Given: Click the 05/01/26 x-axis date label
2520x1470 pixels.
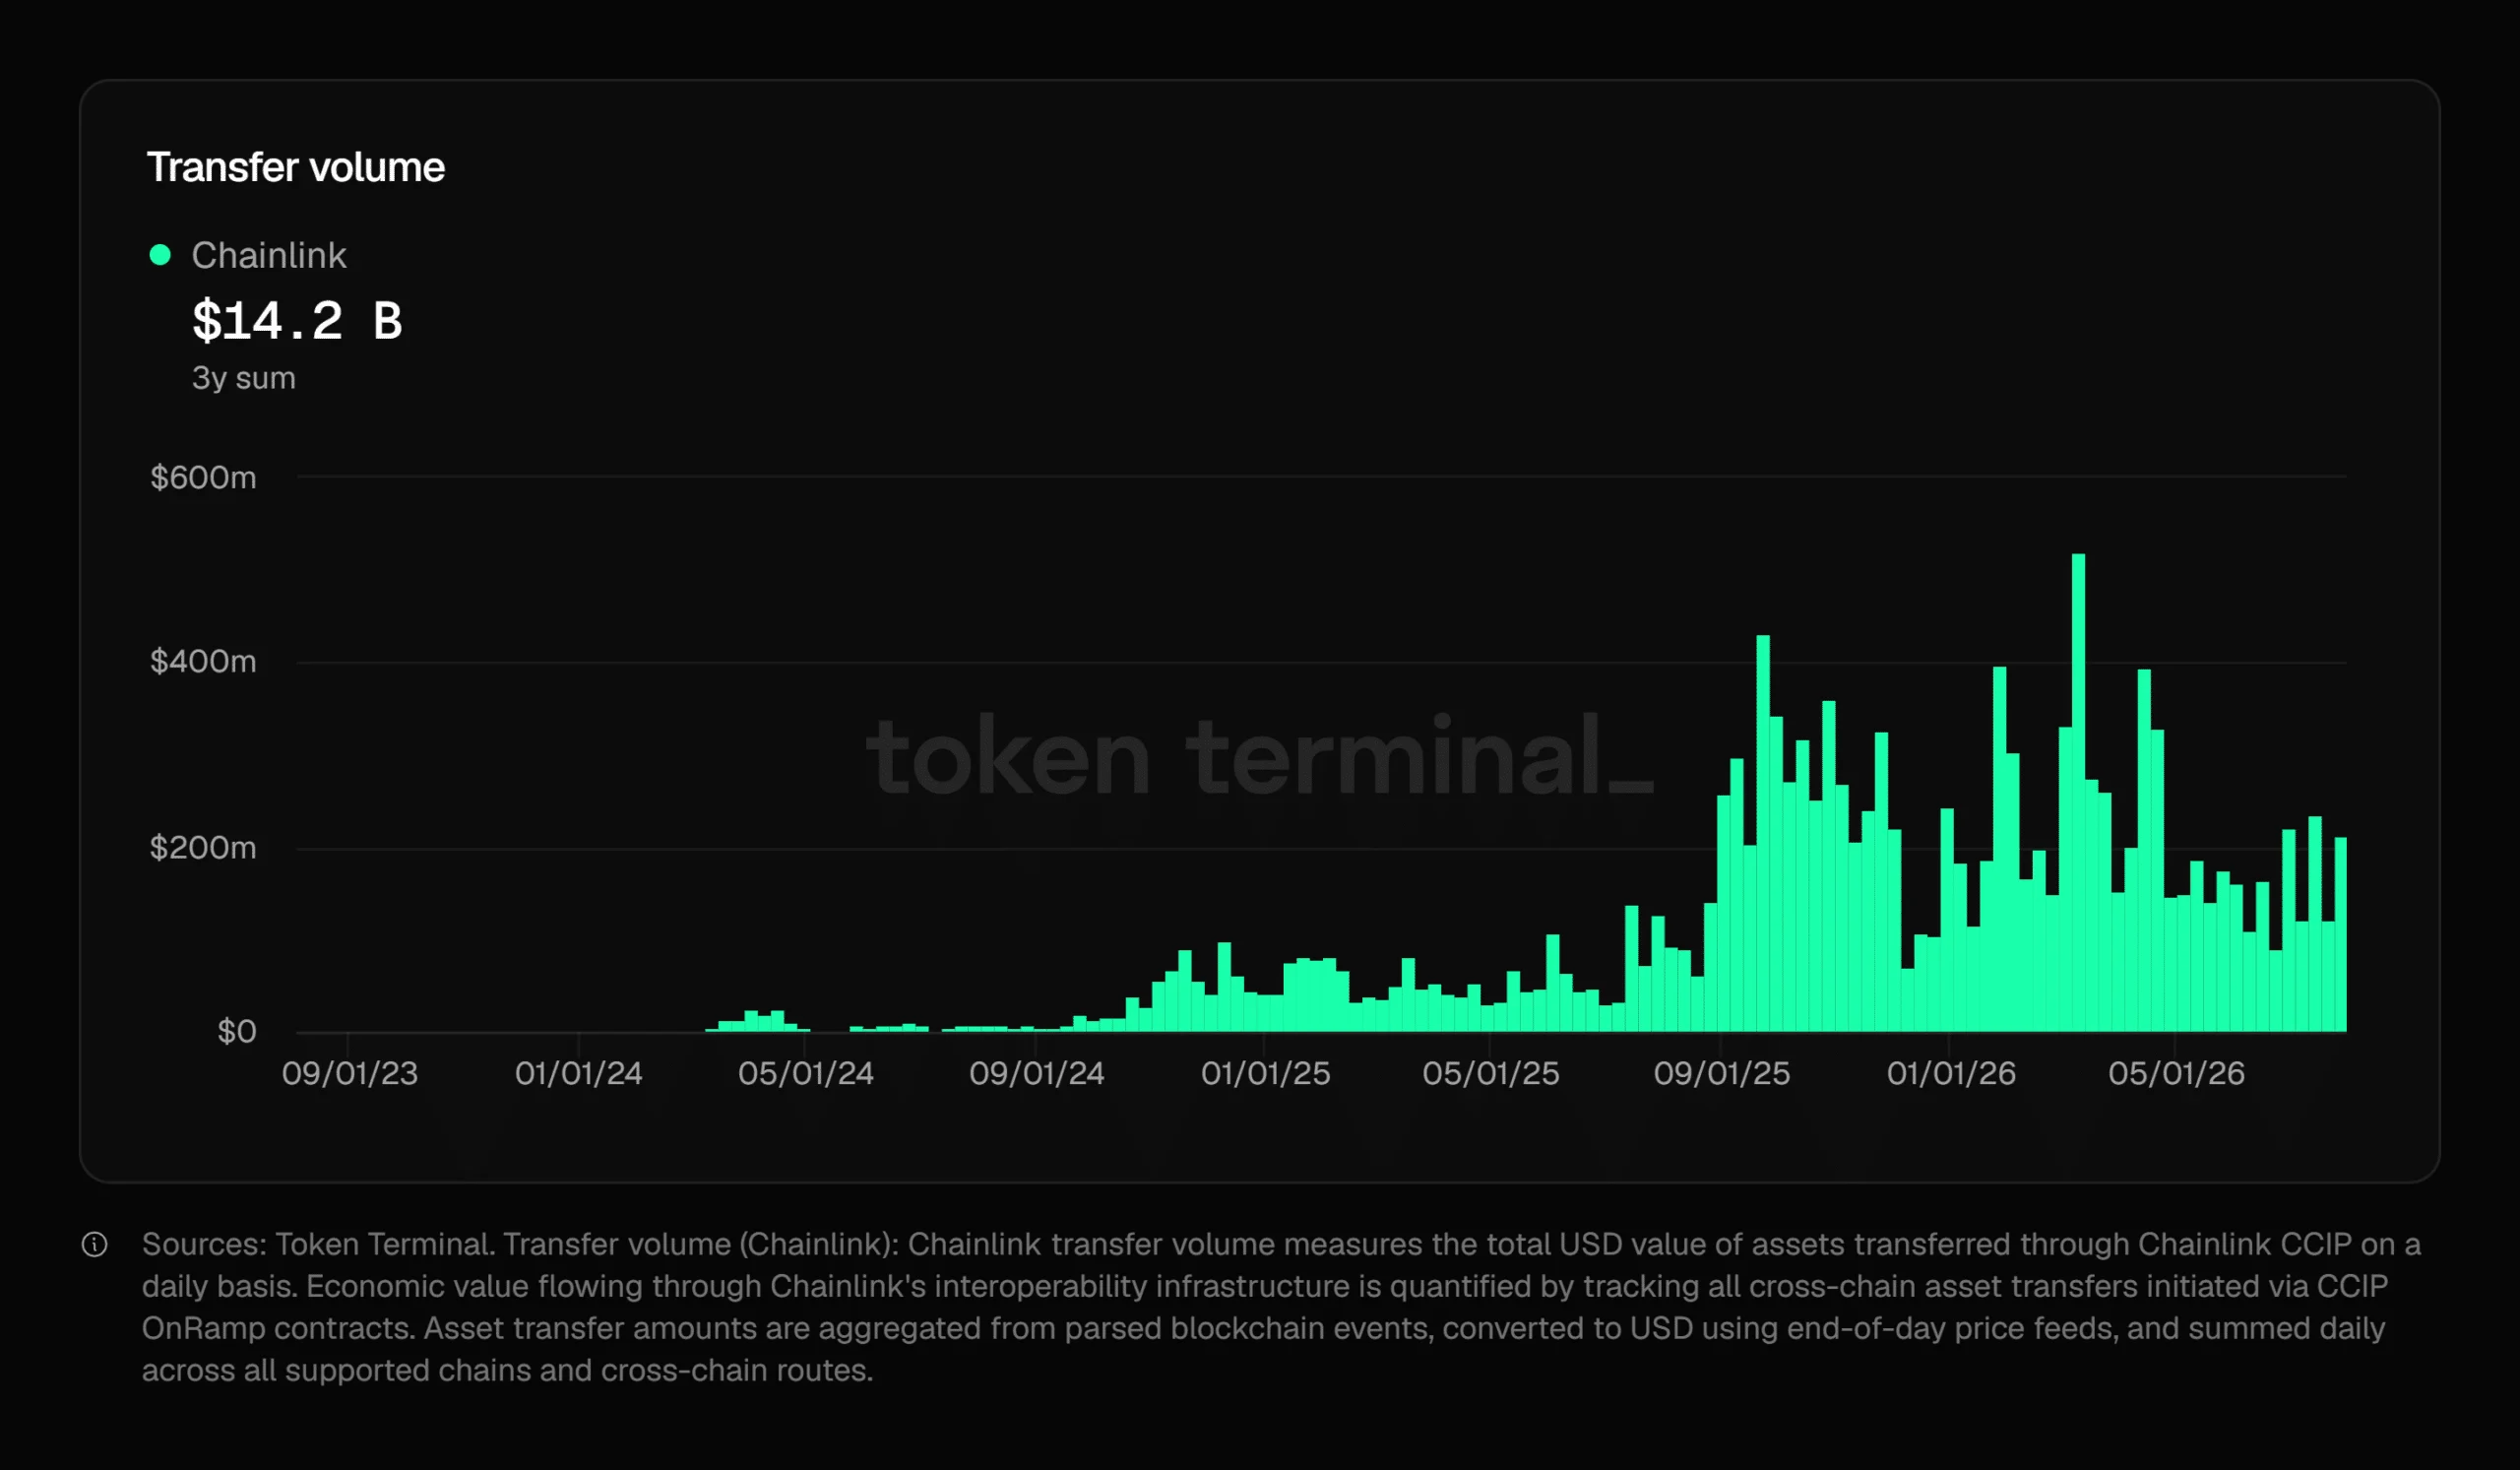Looking at the screenshot, I should [2177, 1073].
